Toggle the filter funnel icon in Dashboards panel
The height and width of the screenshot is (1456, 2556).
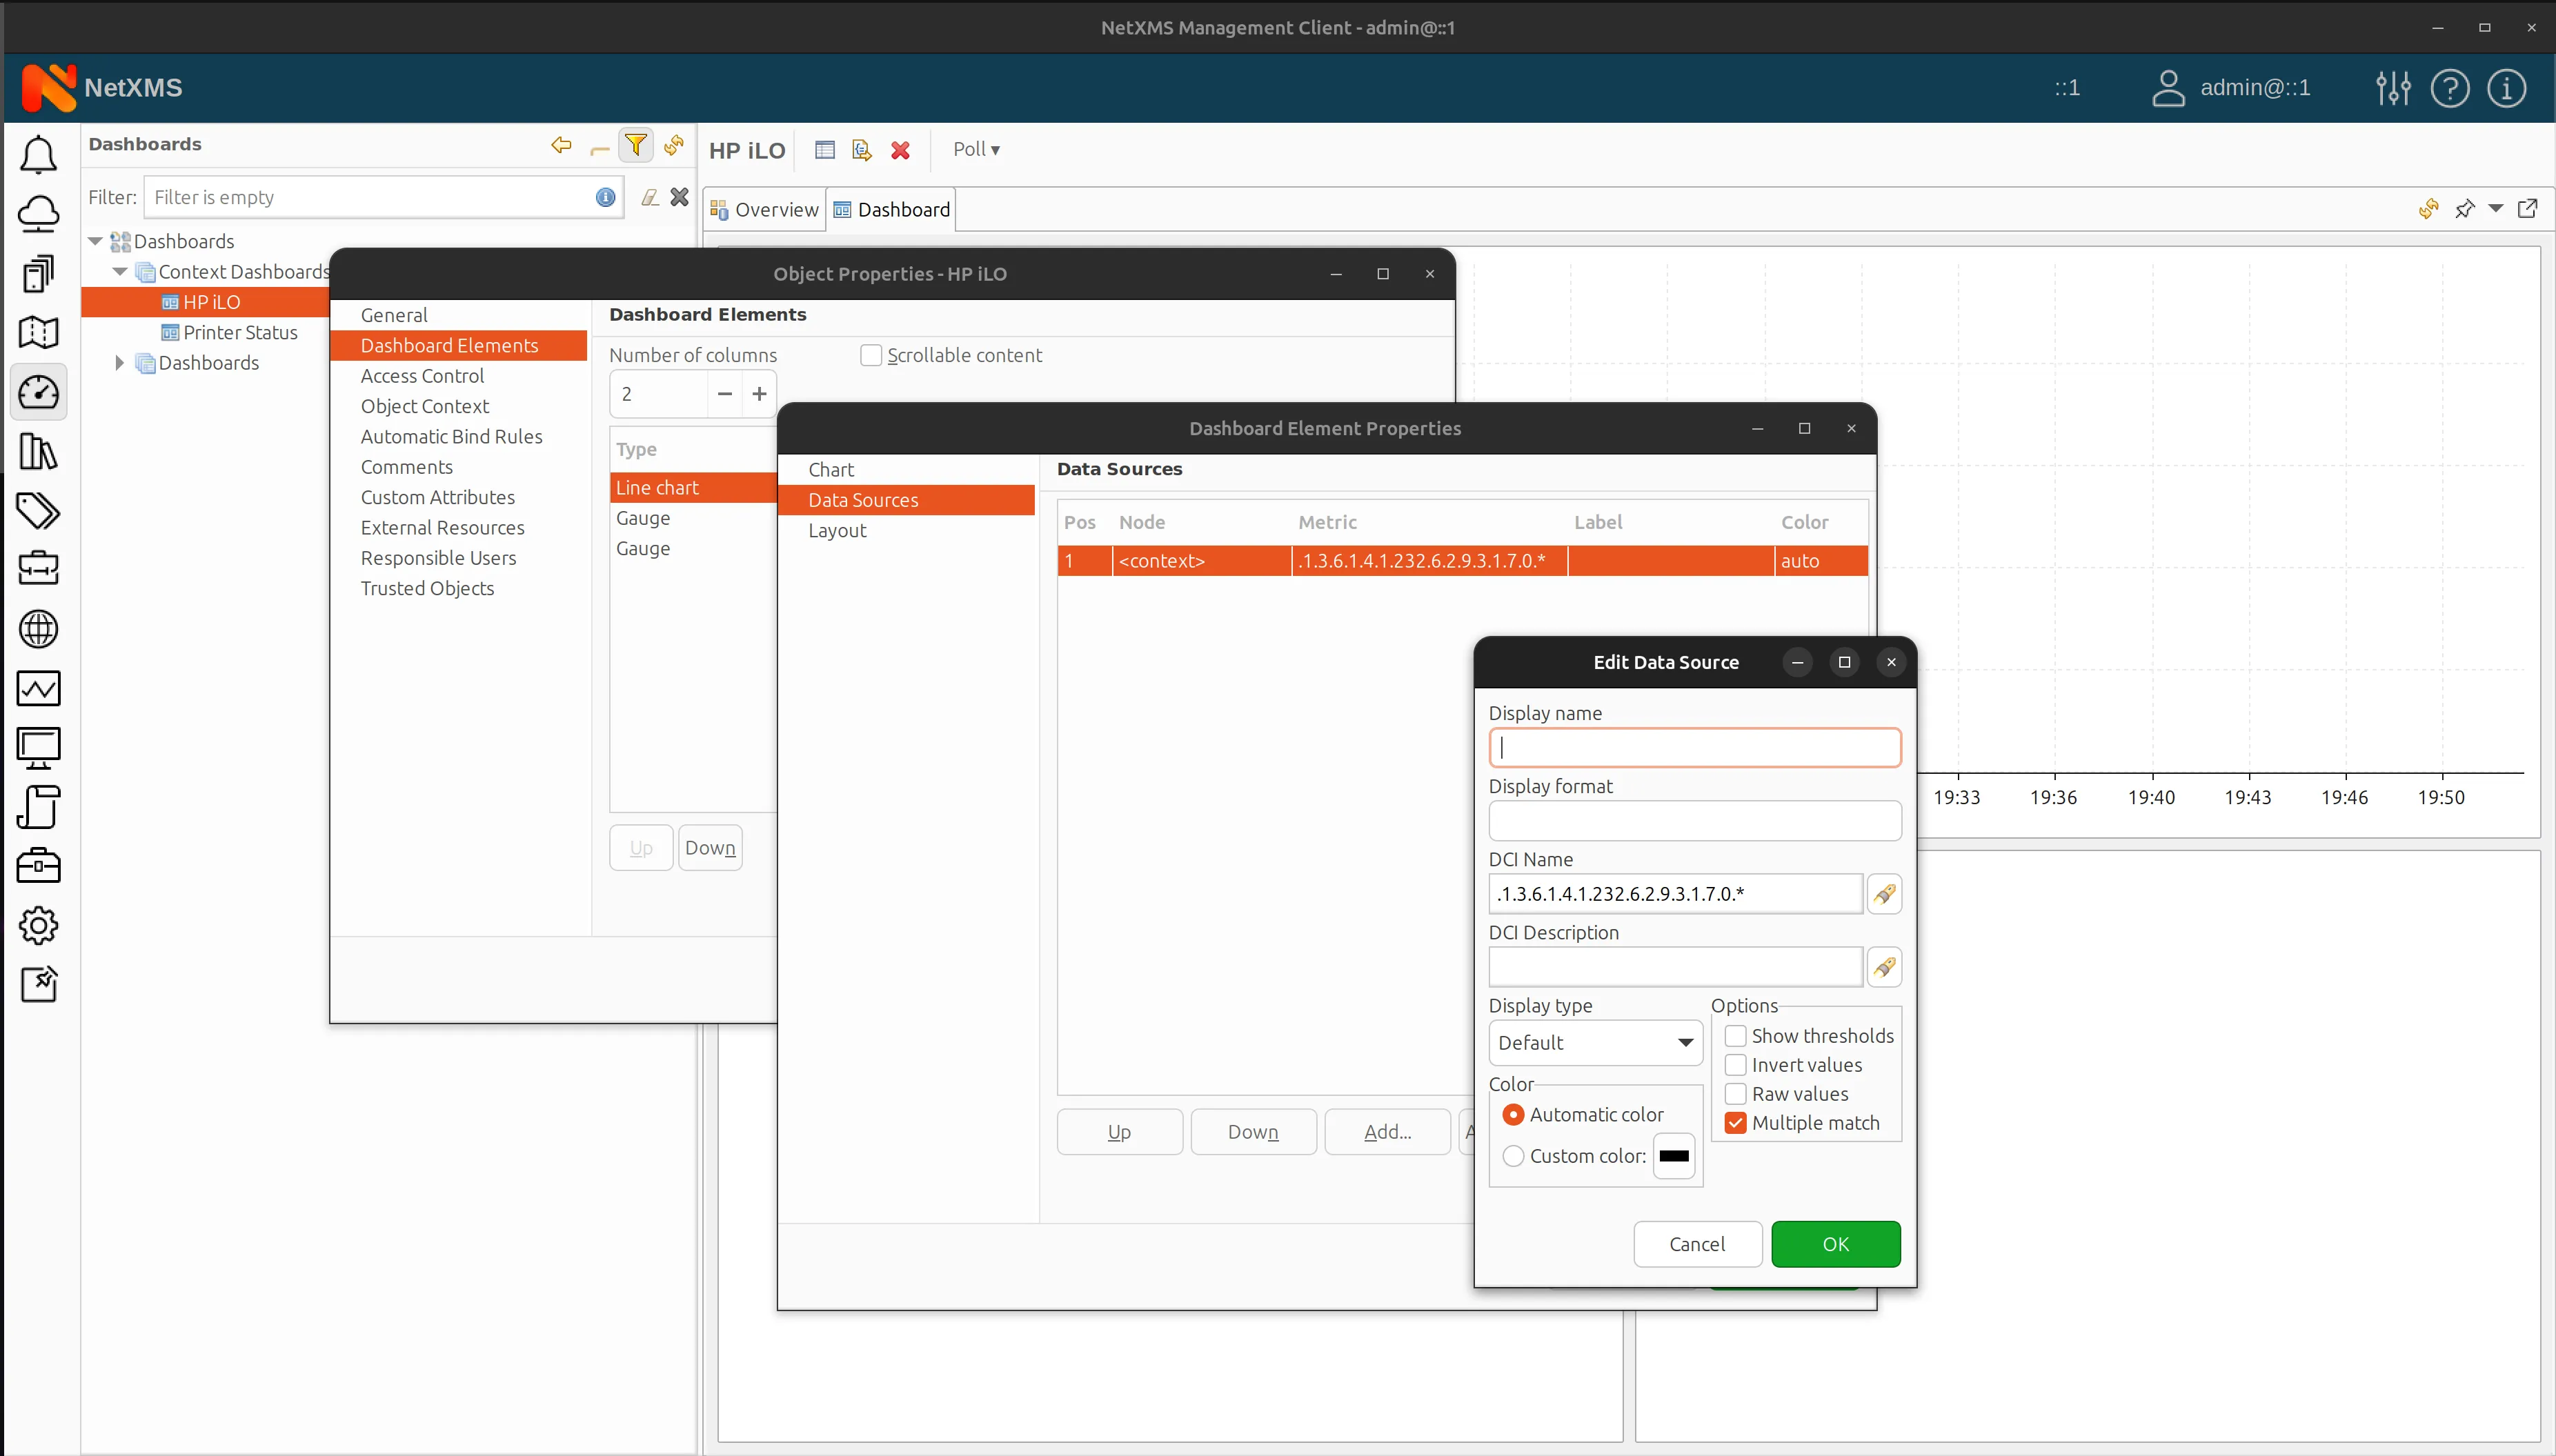pyautogui.click(x=635, y=146)
